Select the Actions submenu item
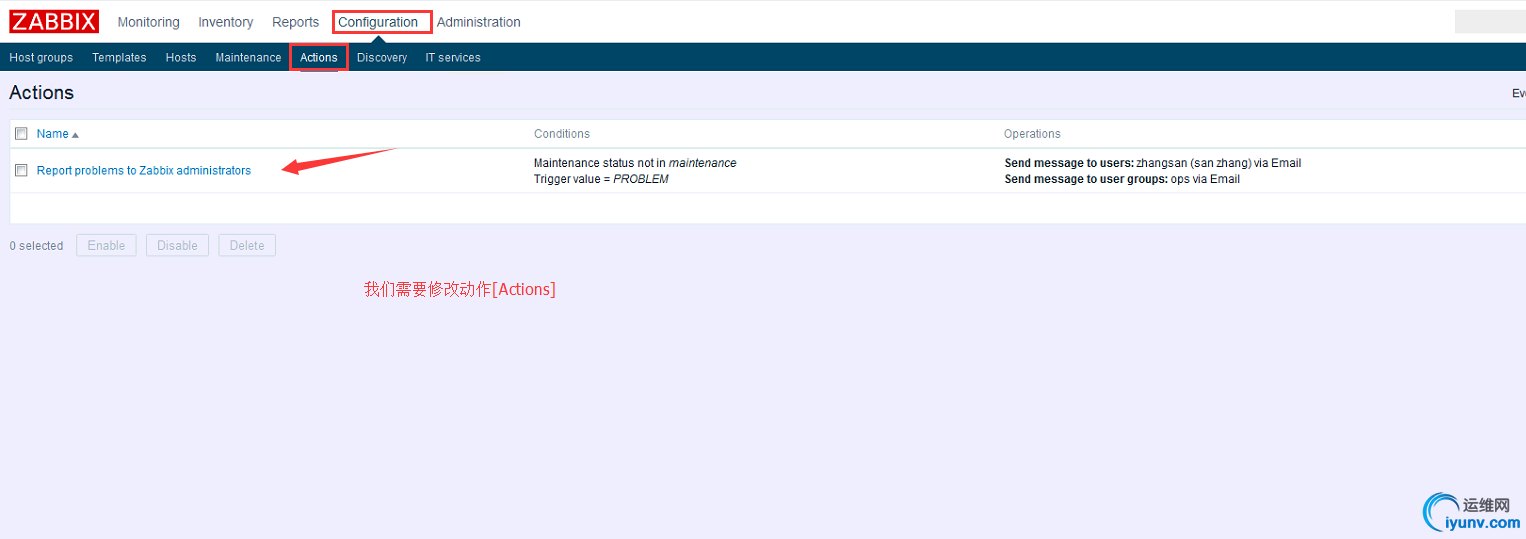 tap(319, 58)
